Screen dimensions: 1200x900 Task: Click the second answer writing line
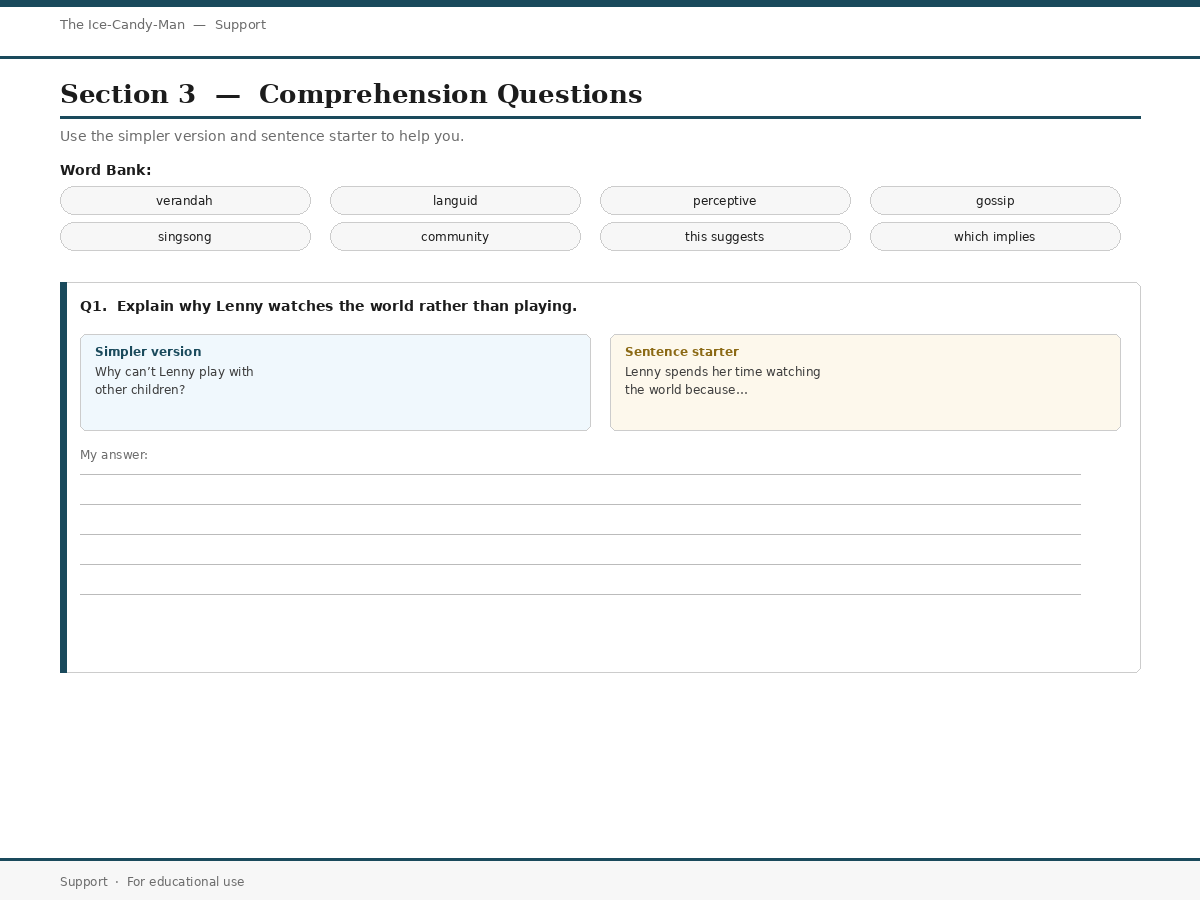coord(580,504)
